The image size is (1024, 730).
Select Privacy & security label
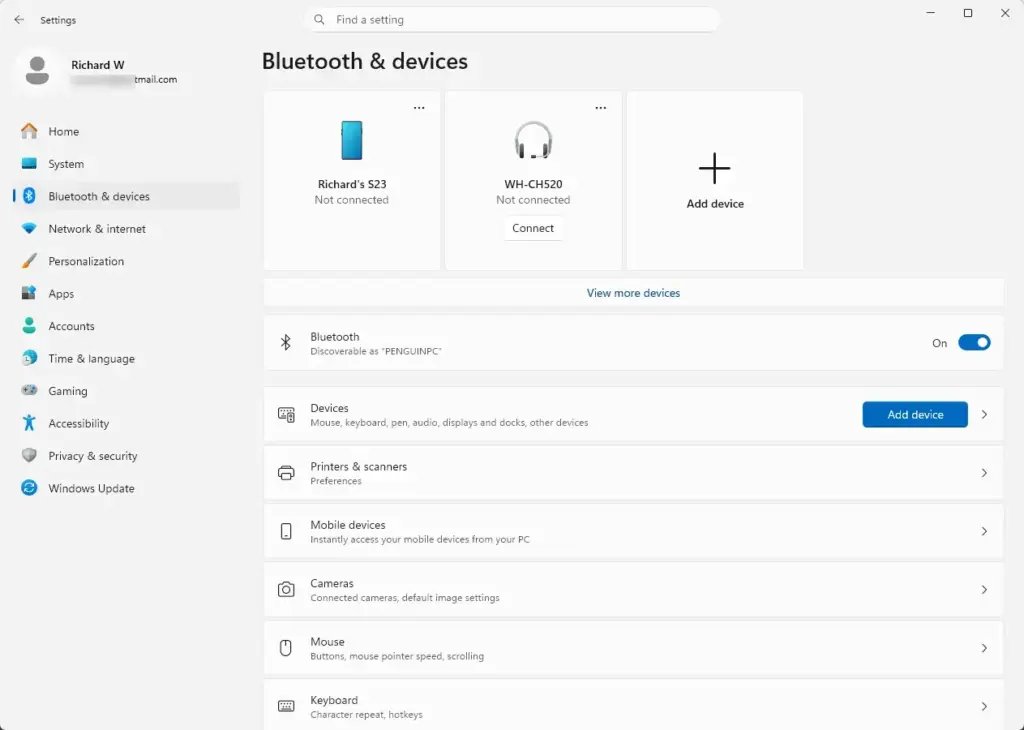pos(93,456)
